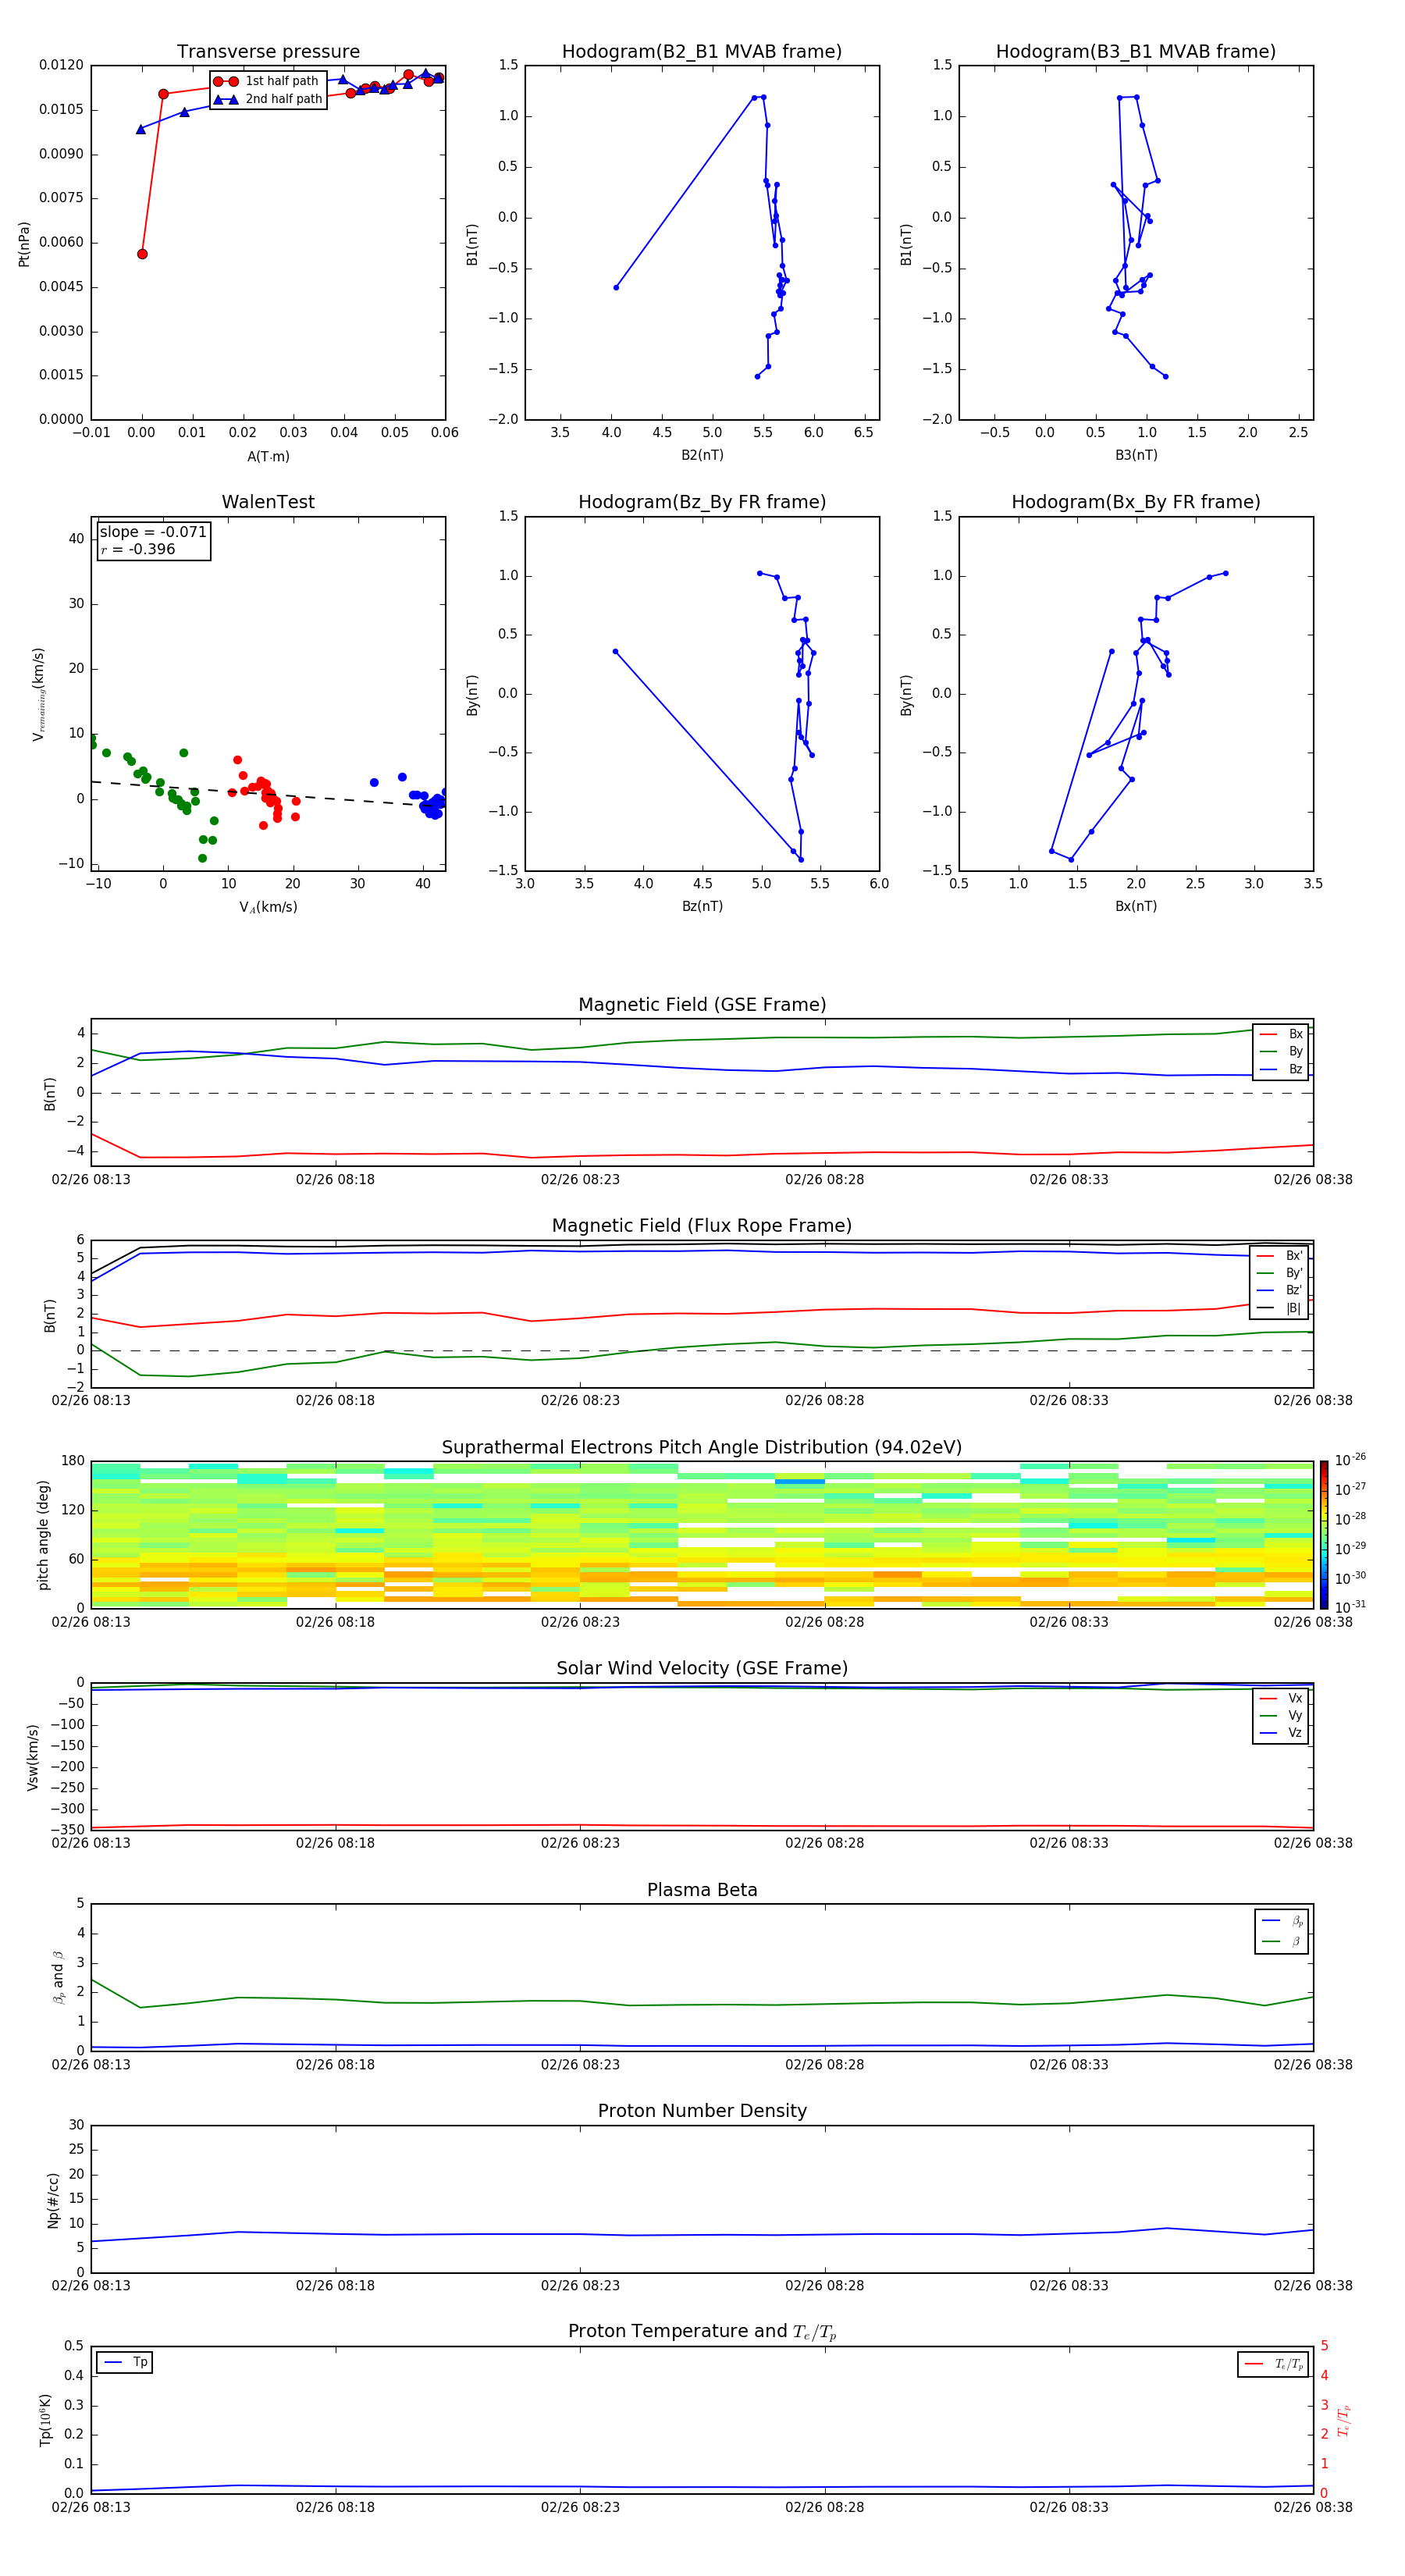Image resolution: width=1405 pixels, height=2576 pixels.
Task: Click the blue triangle marker of the '2nd half path' legend entry
Action: [225, 99]
